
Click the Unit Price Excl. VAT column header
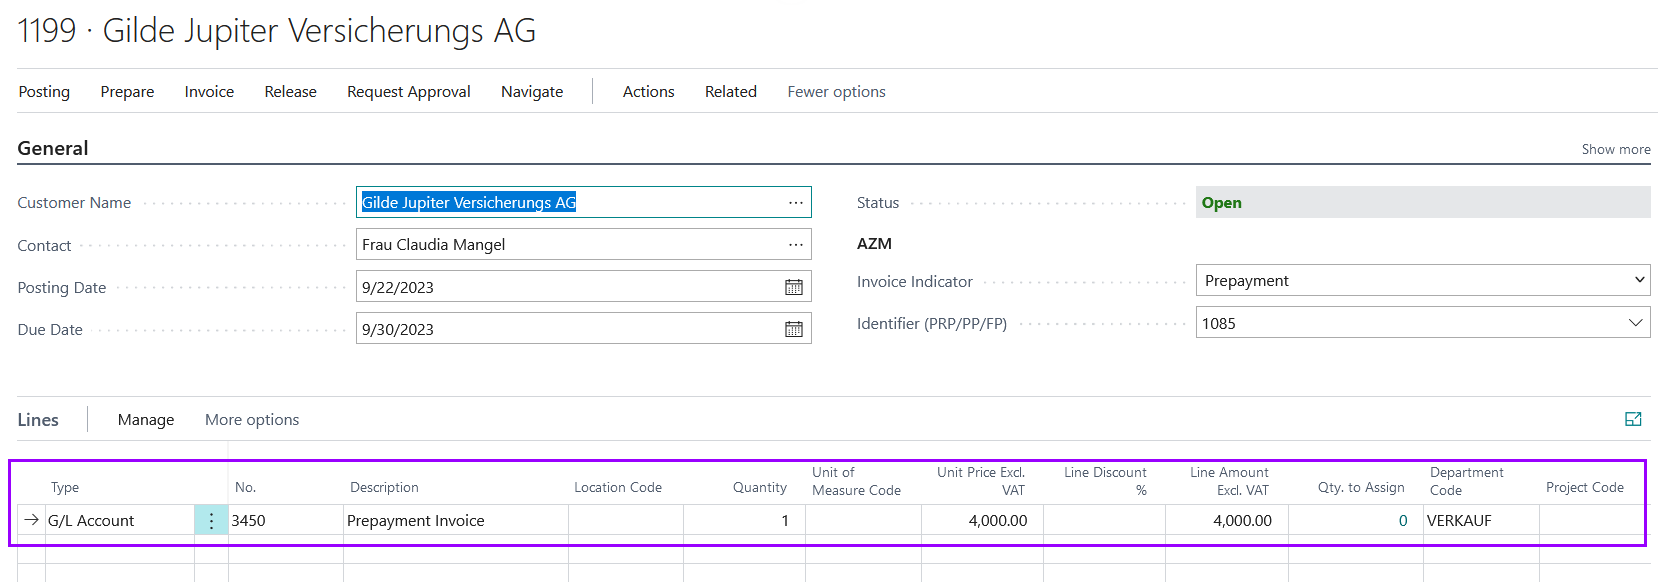(x=981, y=481)
